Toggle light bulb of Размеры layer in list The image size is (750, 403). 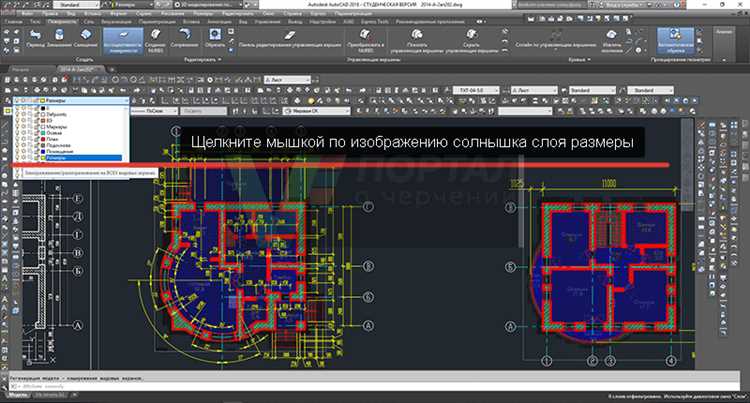pos(17,158)
